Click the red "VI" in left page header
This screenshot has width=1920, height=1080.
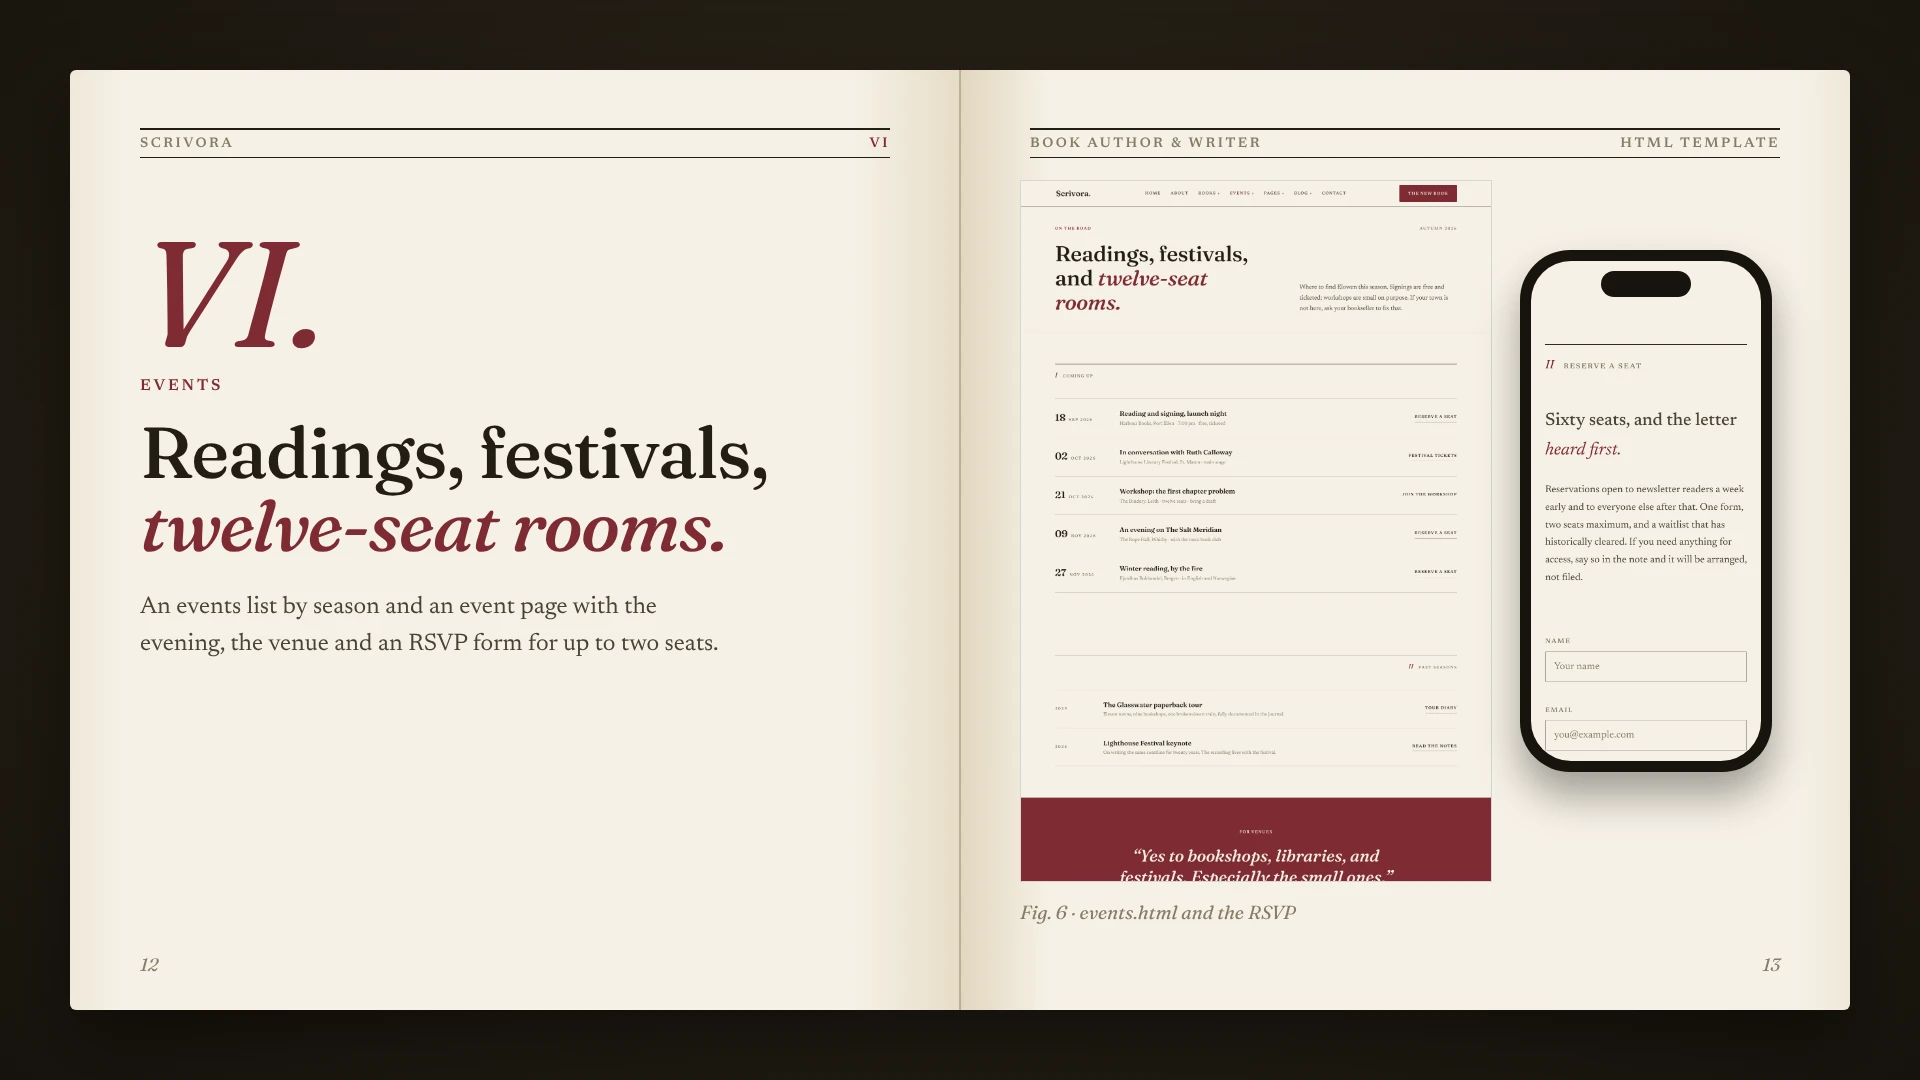click(x=879, y=142)
